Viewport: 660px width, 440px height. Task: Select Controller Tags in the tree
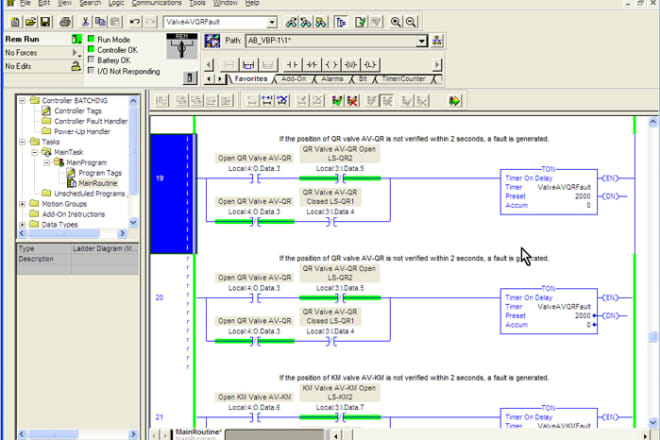[x=77, y=111]
